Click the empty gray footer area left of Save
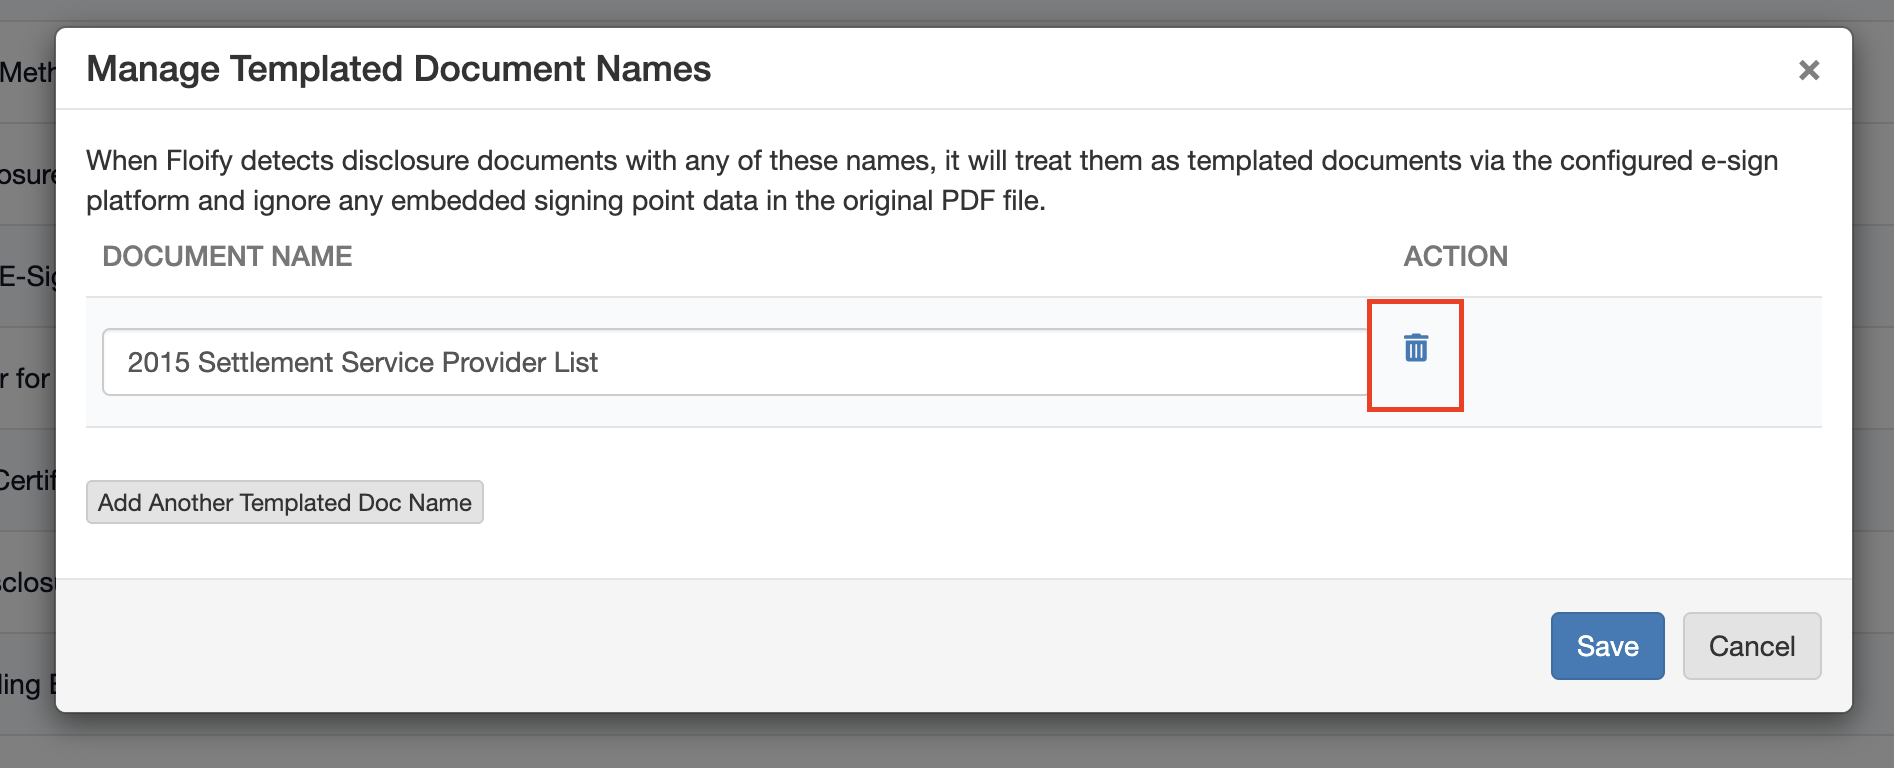 pyautogui.click(x=800, y=646)
